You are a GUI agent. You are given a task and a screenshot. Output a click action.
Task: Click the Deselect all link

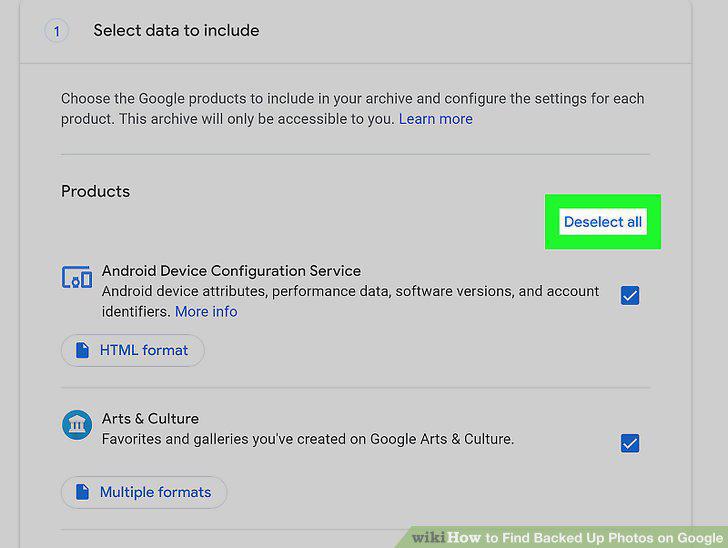click(x=603, y=222)
